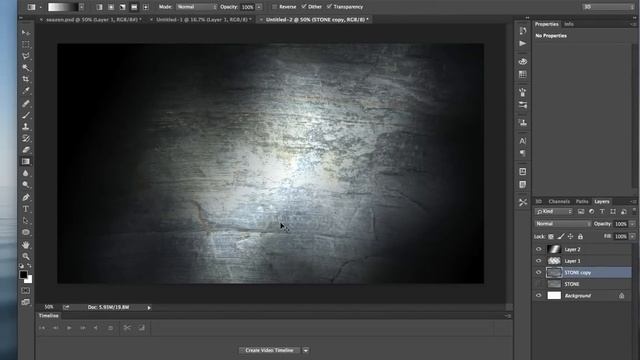
Task: Select the Brush tool
Action: tap(26, 115)
